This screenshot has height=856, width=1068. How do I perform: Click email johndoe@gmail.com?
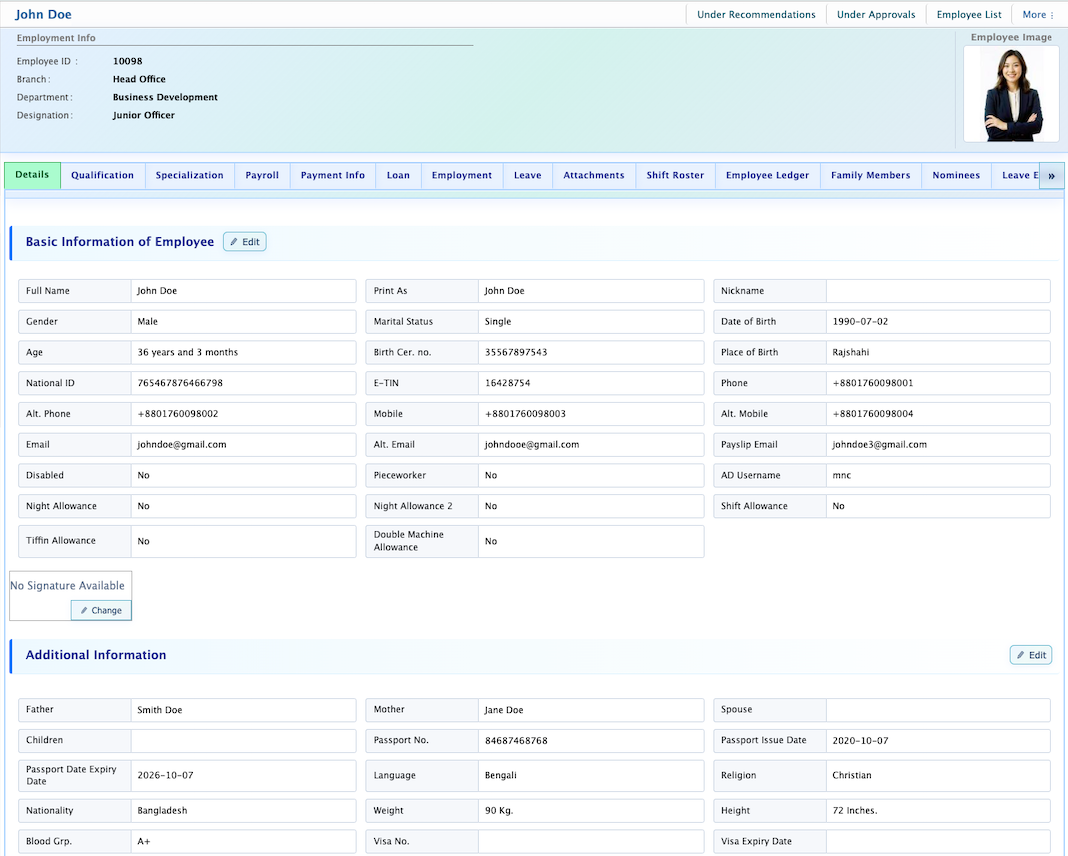[182, 445]
